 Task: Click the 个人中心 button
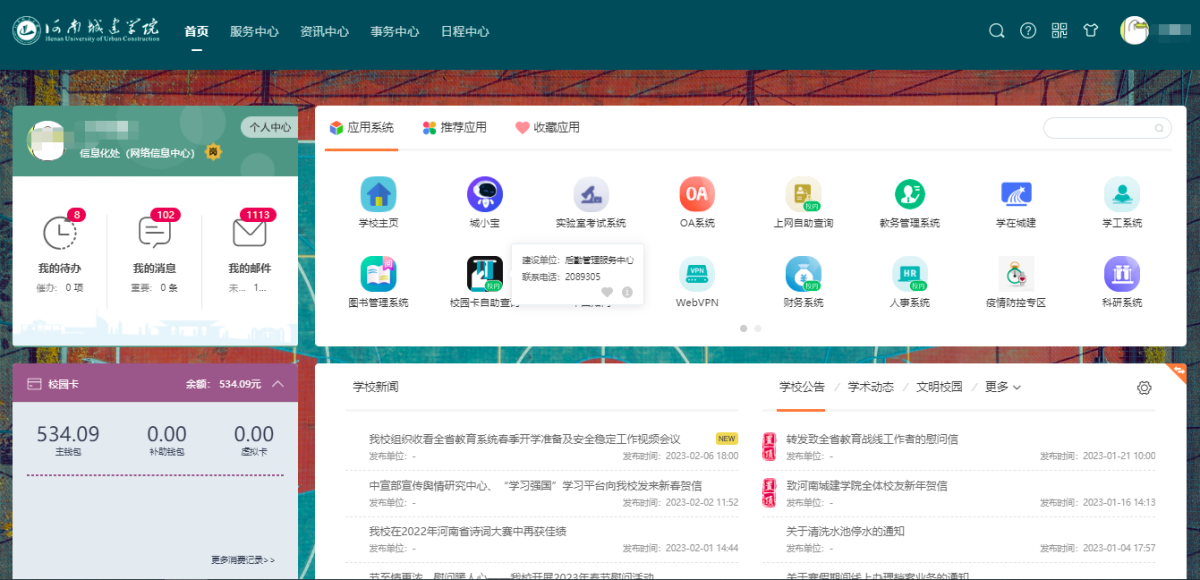click(269, 127)
